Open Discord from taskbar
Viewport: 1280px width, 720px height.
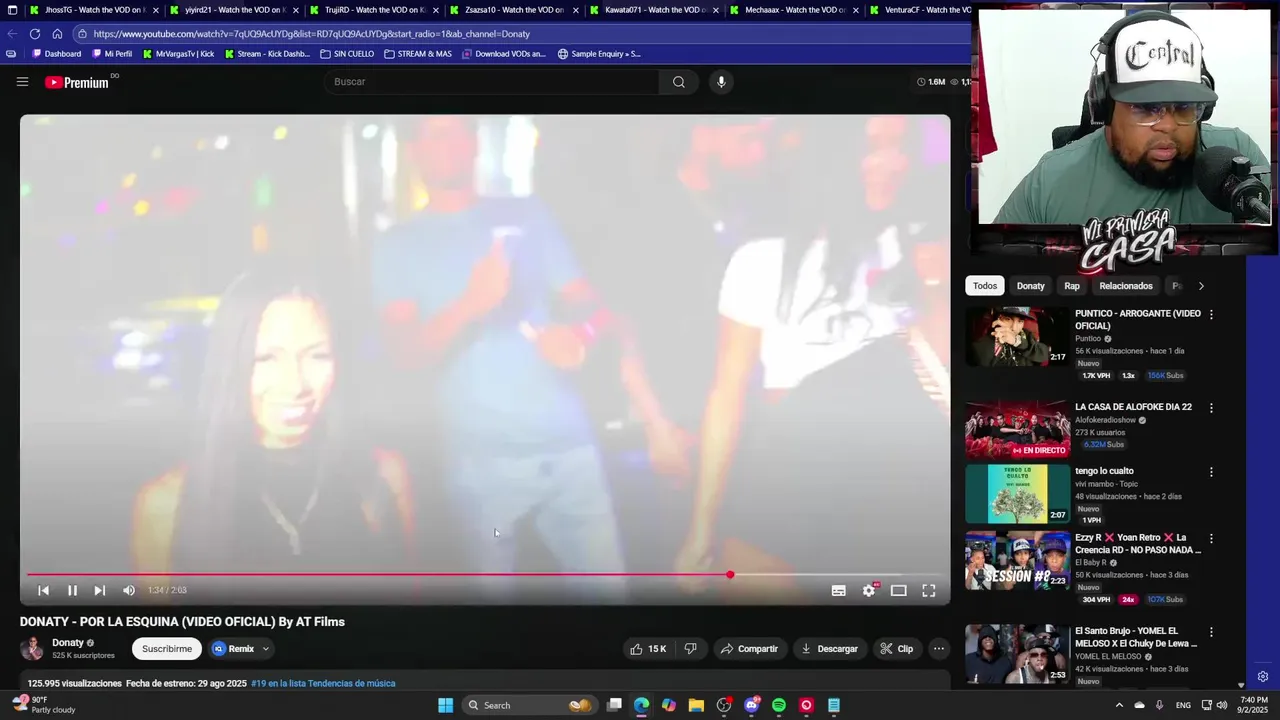pos(752,705)
